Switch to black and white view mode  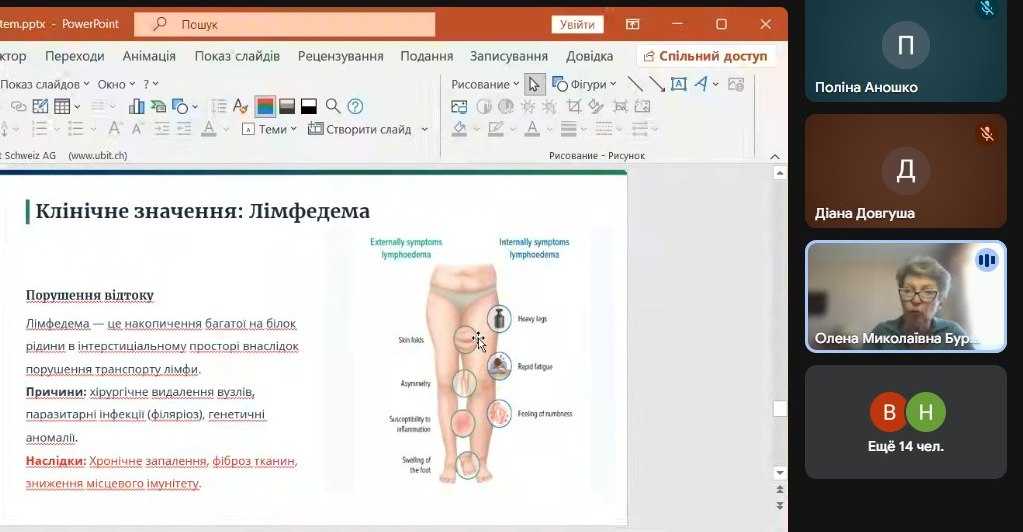(x=309, y=106)
